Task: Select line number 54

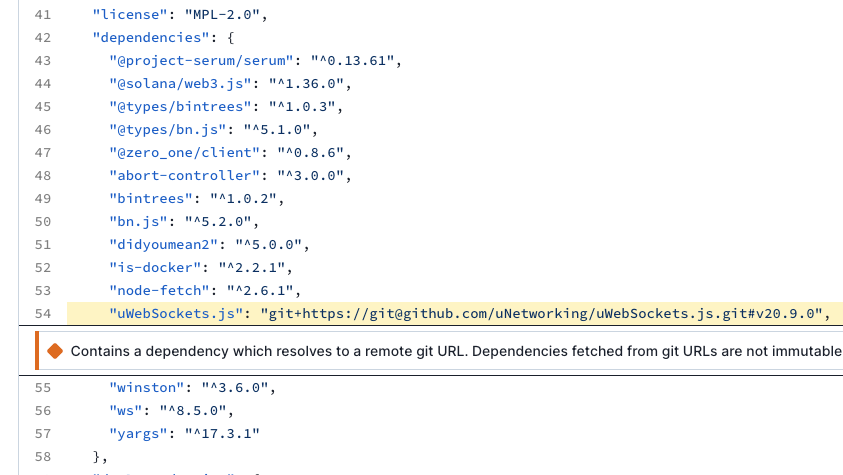Action: point(42,314)
